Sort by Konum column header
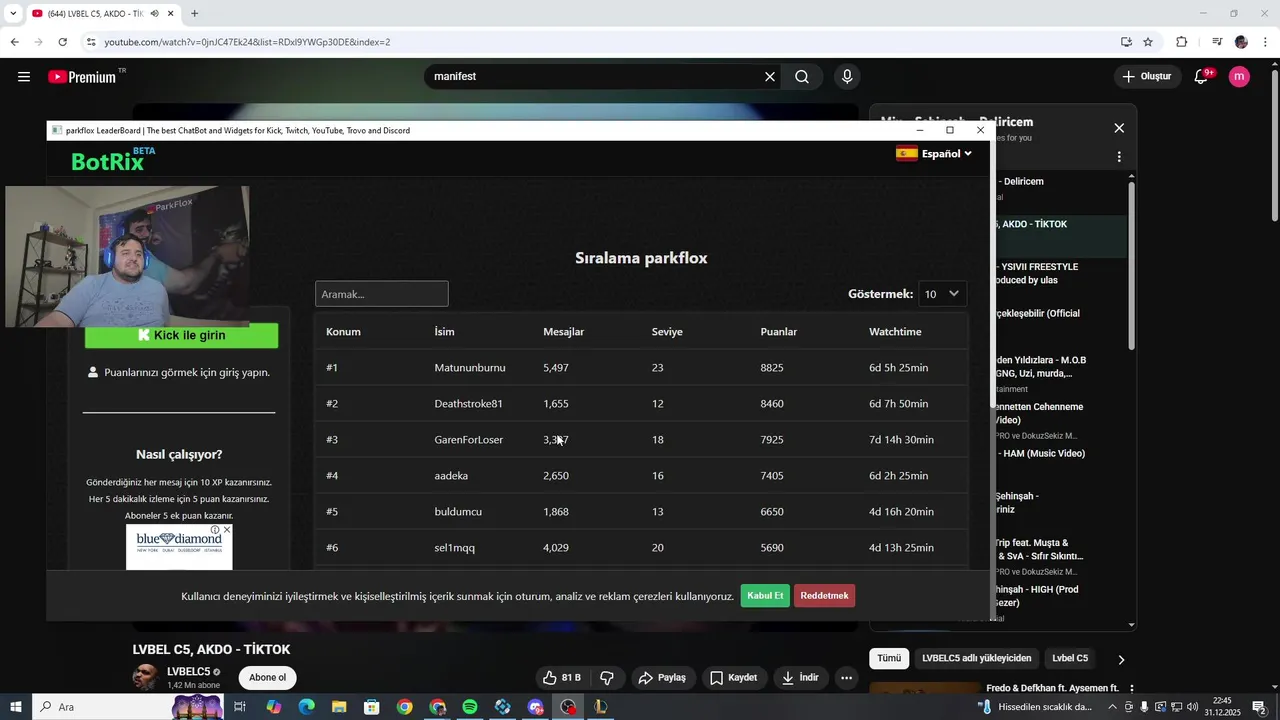Viewport: 1280px width, 720px height. (x=343, y=332)
